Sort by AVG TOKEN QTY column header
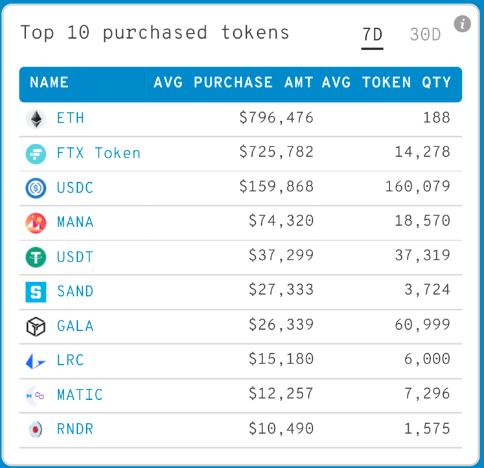The width and height of the screenshot is (484, 468). click(386, 82)
